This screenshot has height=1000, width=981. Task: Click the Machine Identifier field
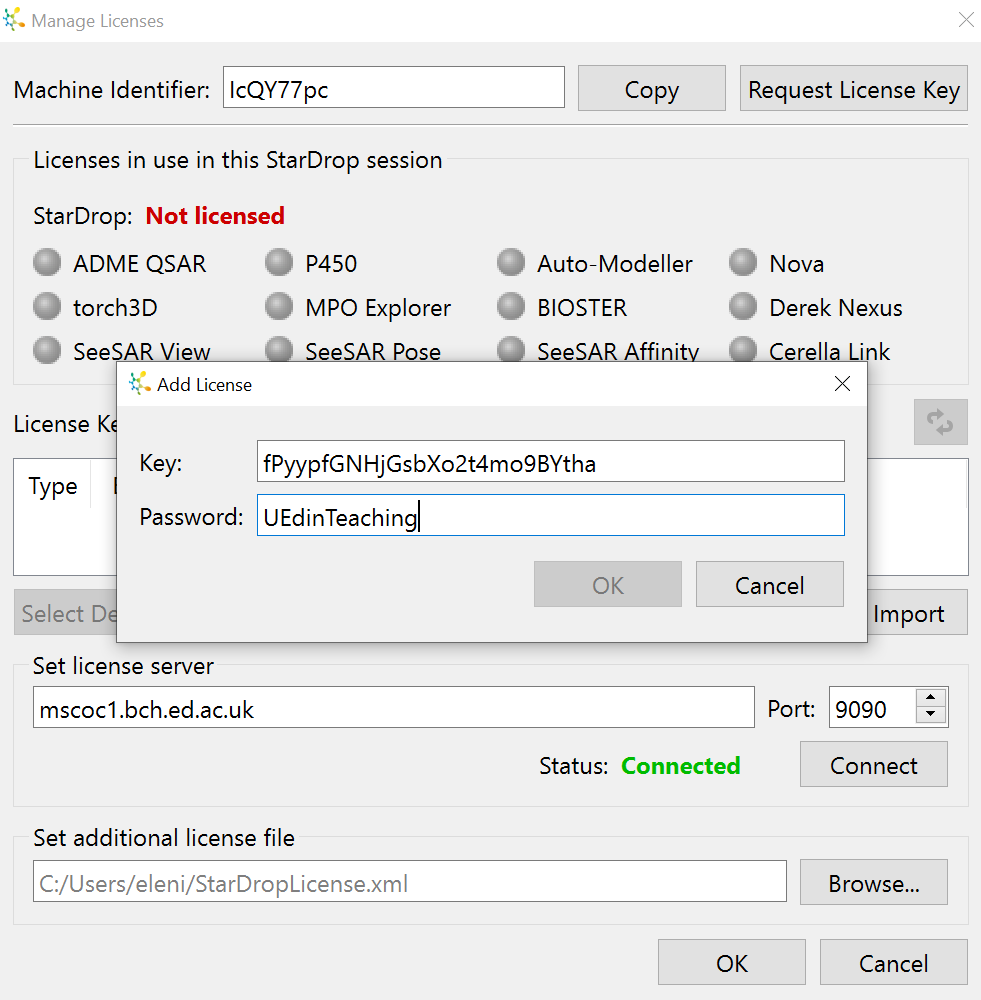tap(394, 87)
